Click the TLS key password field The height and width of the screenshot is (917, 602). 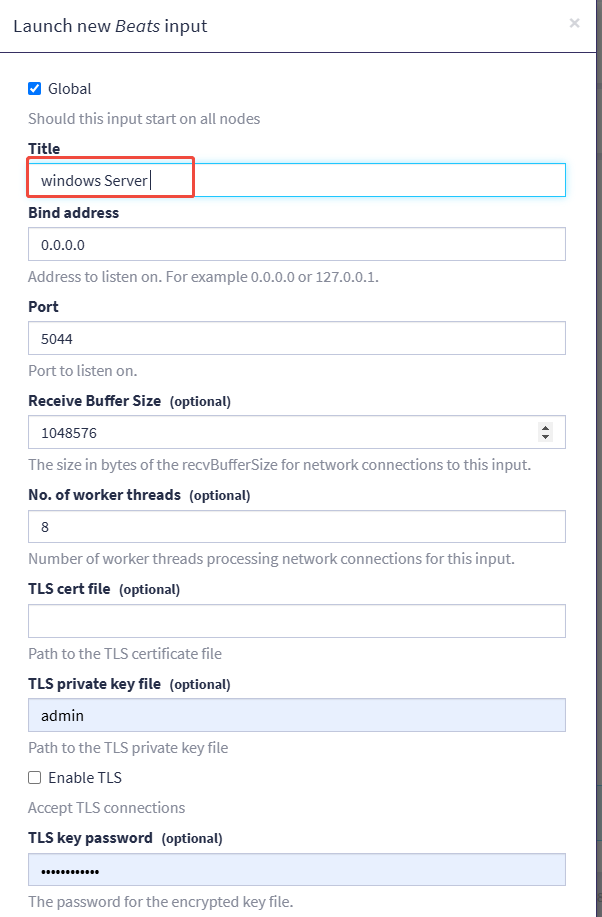click(x=296, y=870)
